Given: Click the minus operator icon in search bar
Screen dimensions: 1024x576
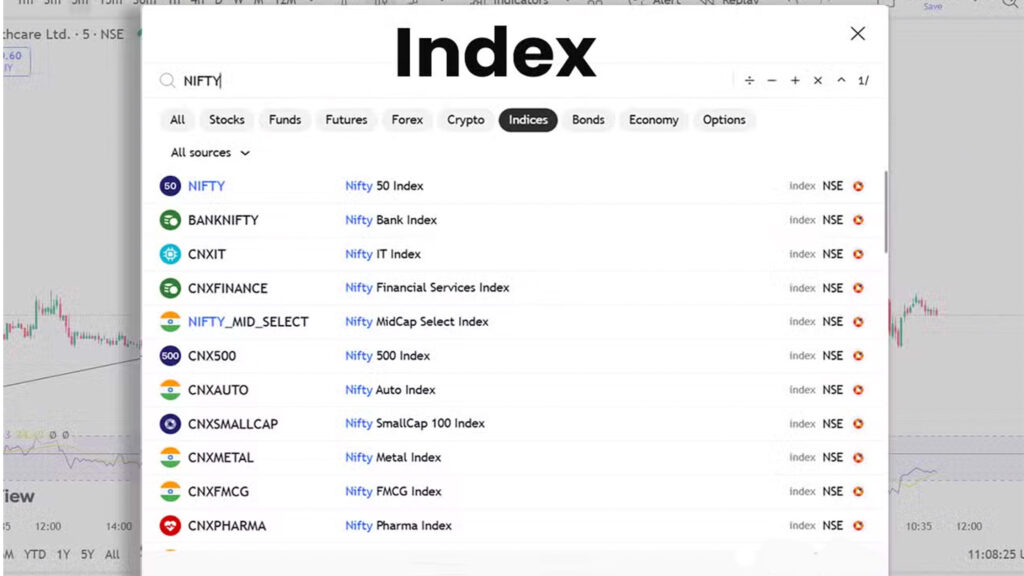Looking at the screenshot, I should [x=772, y=80].
